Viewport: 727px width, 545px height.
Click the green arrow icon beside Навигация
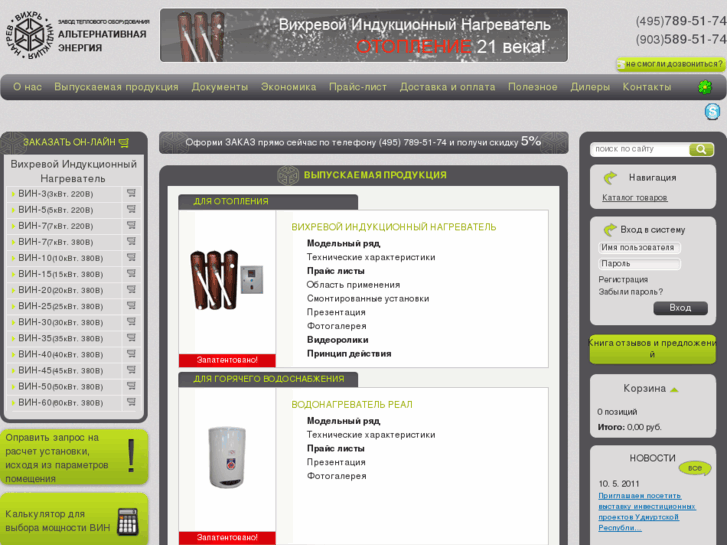(610, 177)
